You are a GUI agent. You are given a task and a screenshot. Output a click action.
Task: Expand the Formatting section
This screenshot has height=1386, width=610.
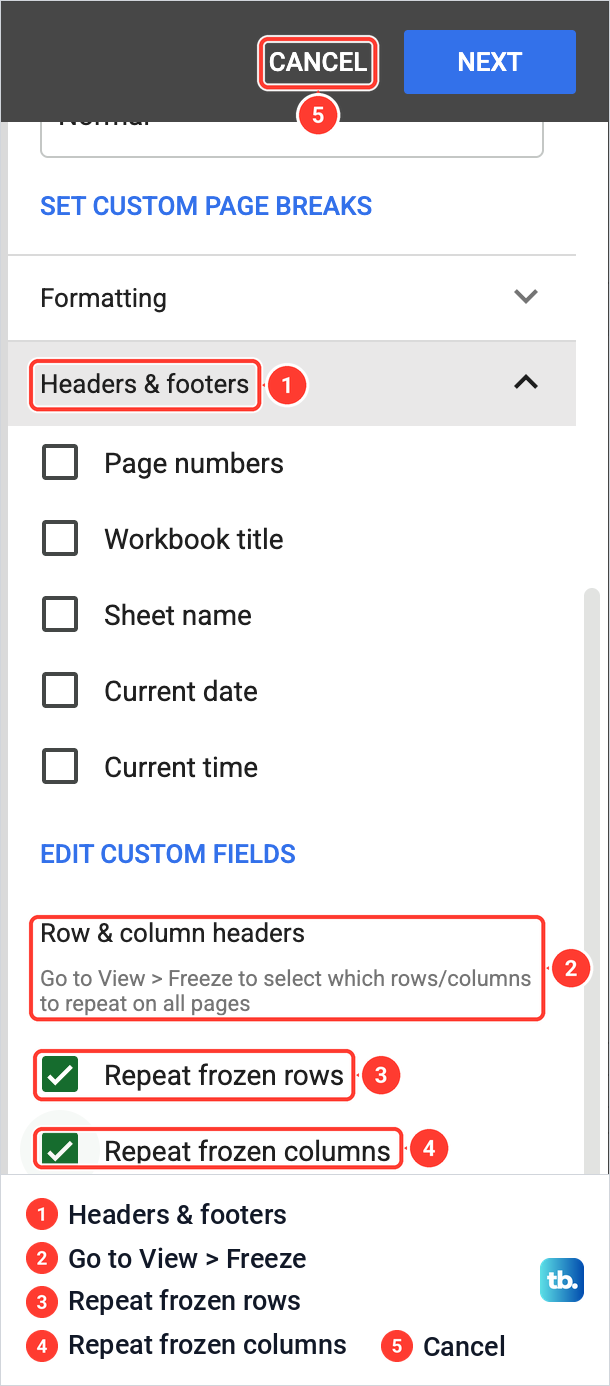(292, 298)
